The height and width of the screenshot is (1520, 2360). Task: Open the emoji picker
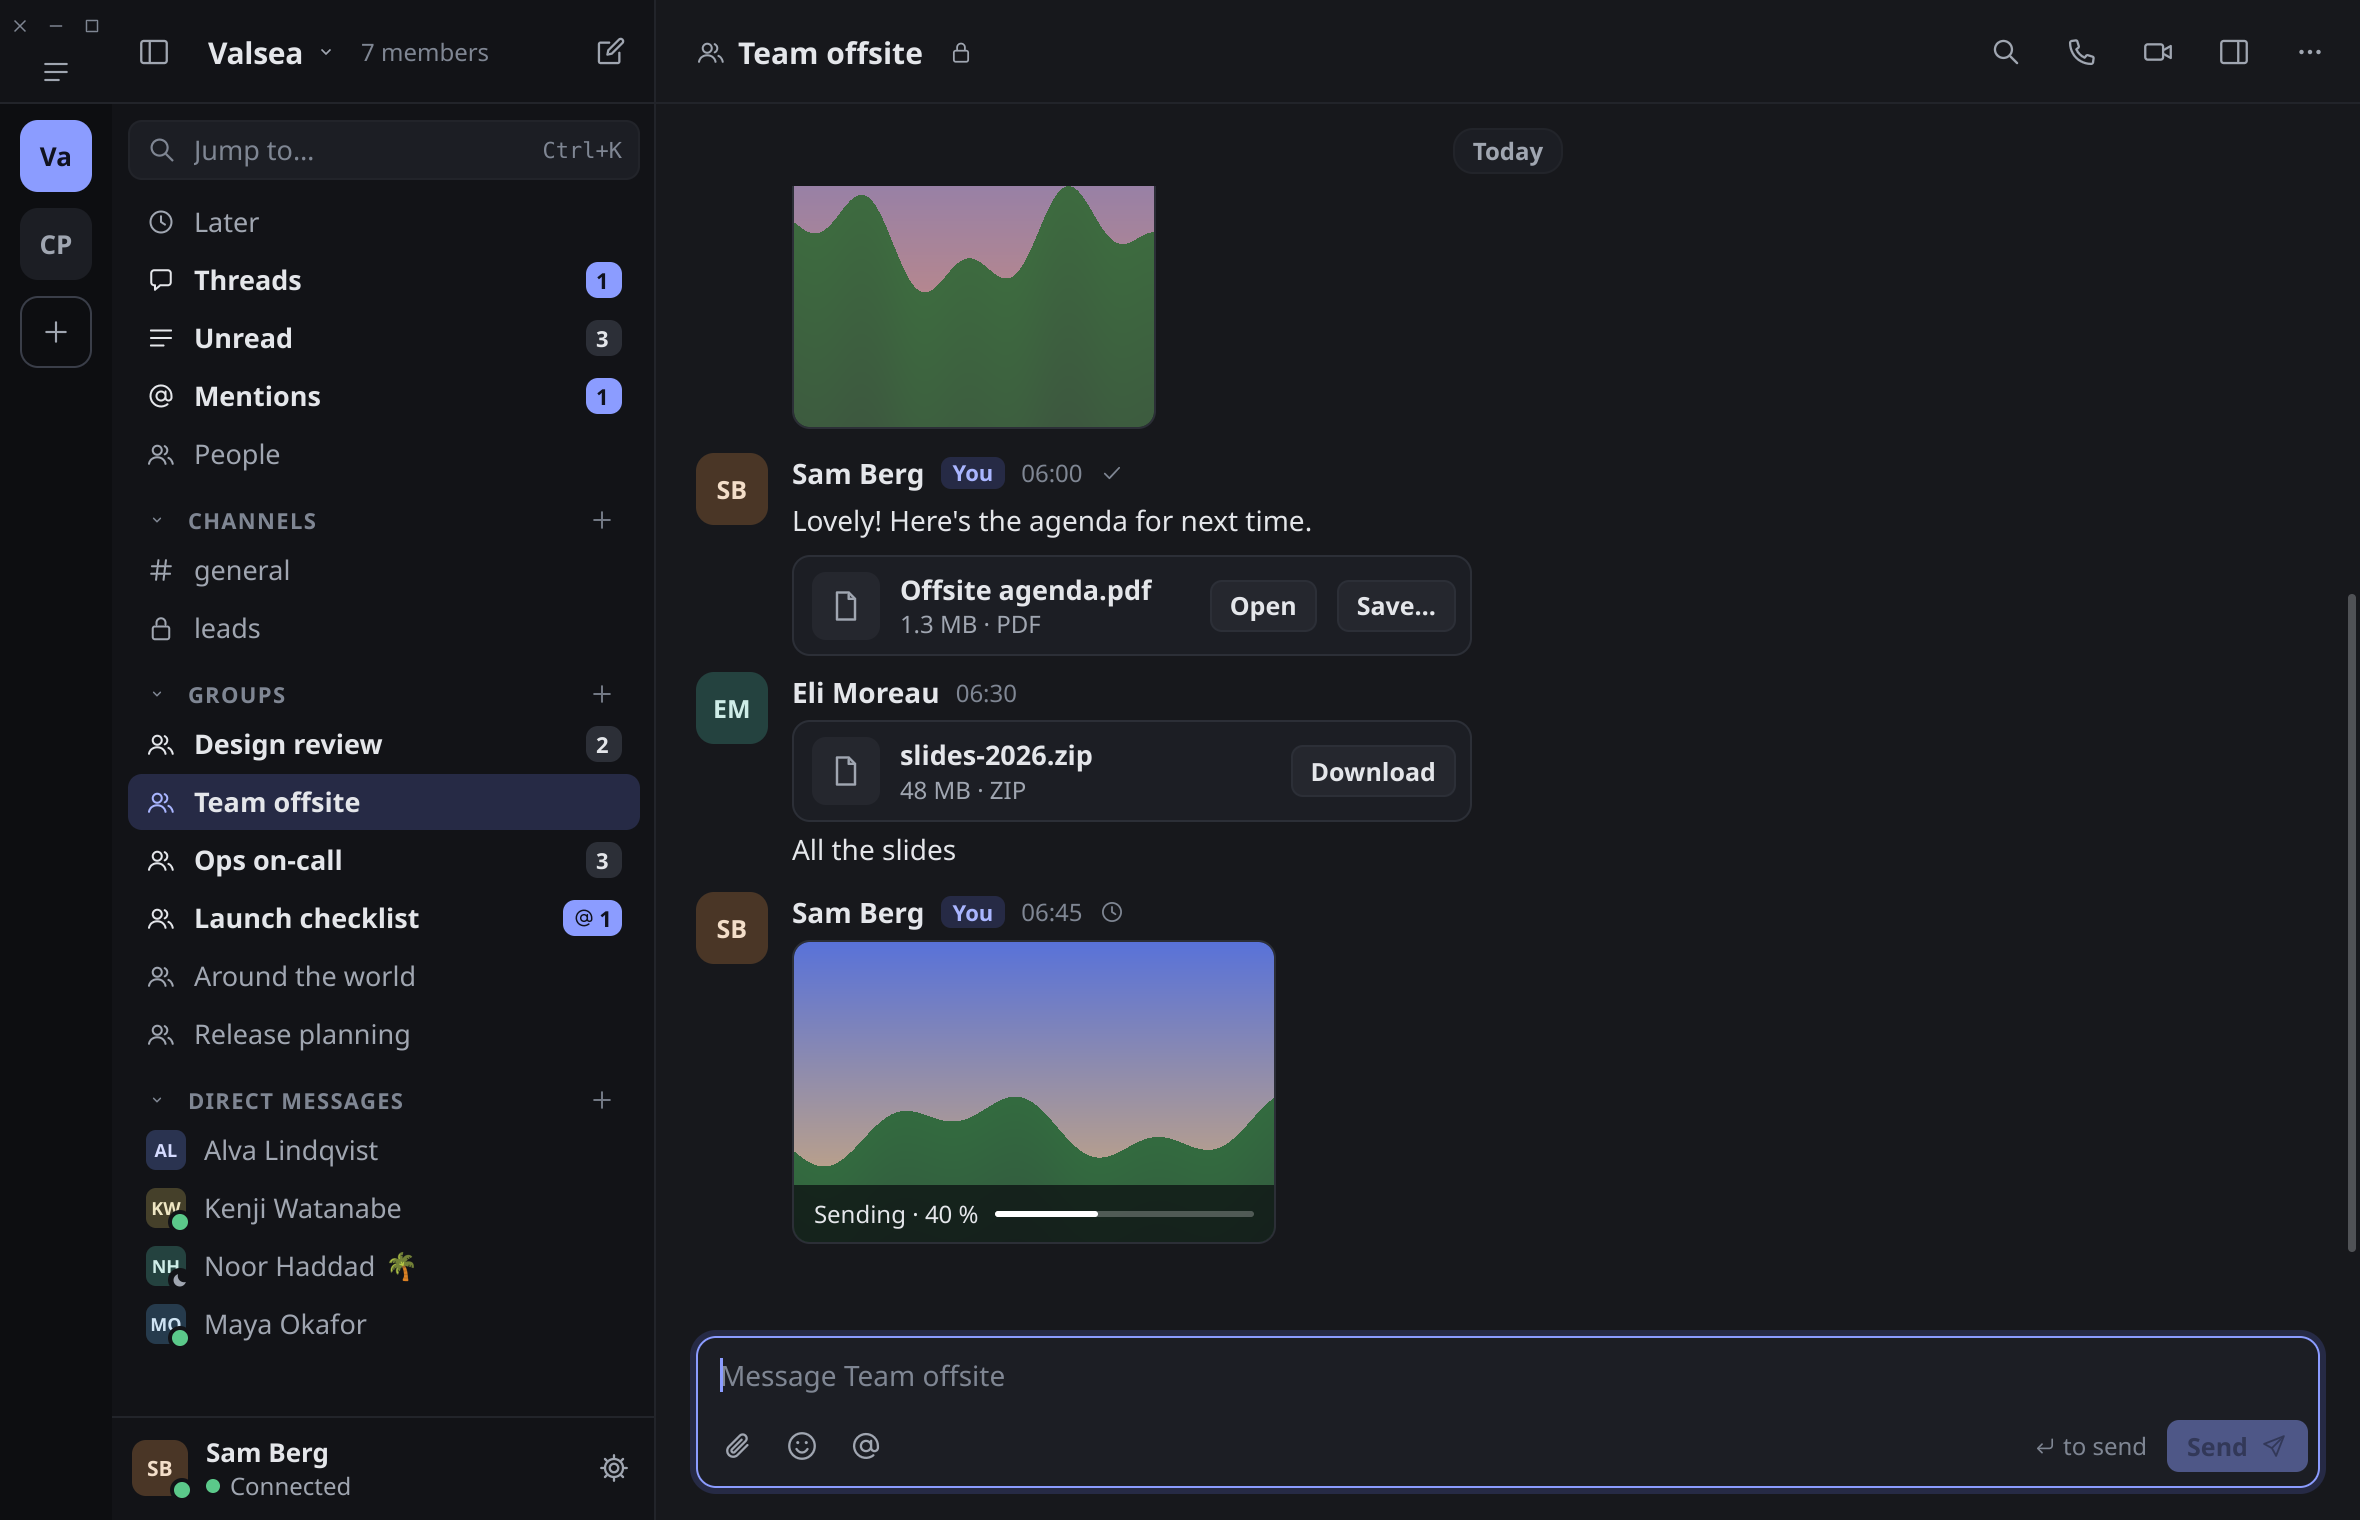coord(802,1445)
